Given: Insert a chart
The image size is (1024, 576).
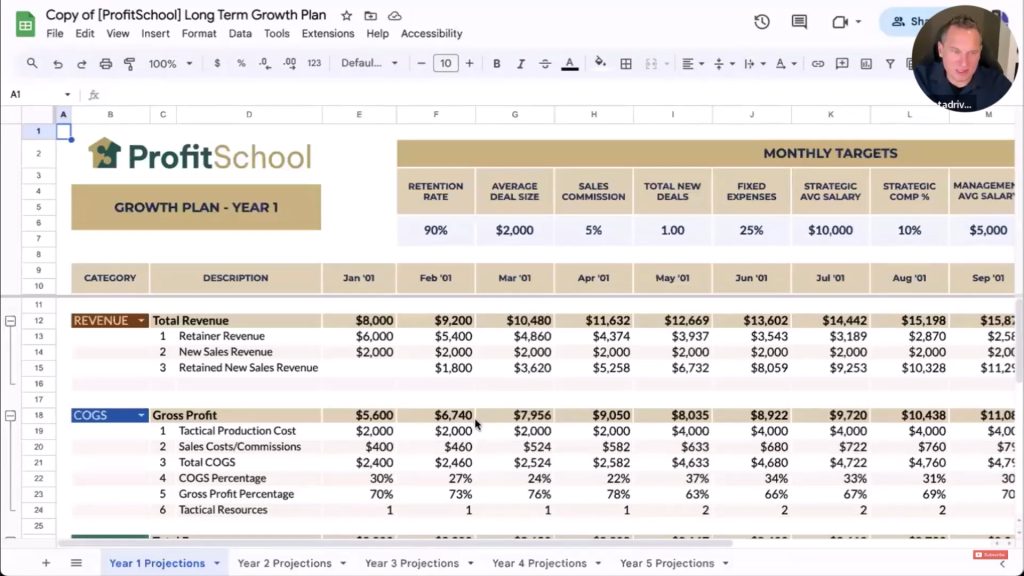Looking at the screenshot, I should (866, 63).
